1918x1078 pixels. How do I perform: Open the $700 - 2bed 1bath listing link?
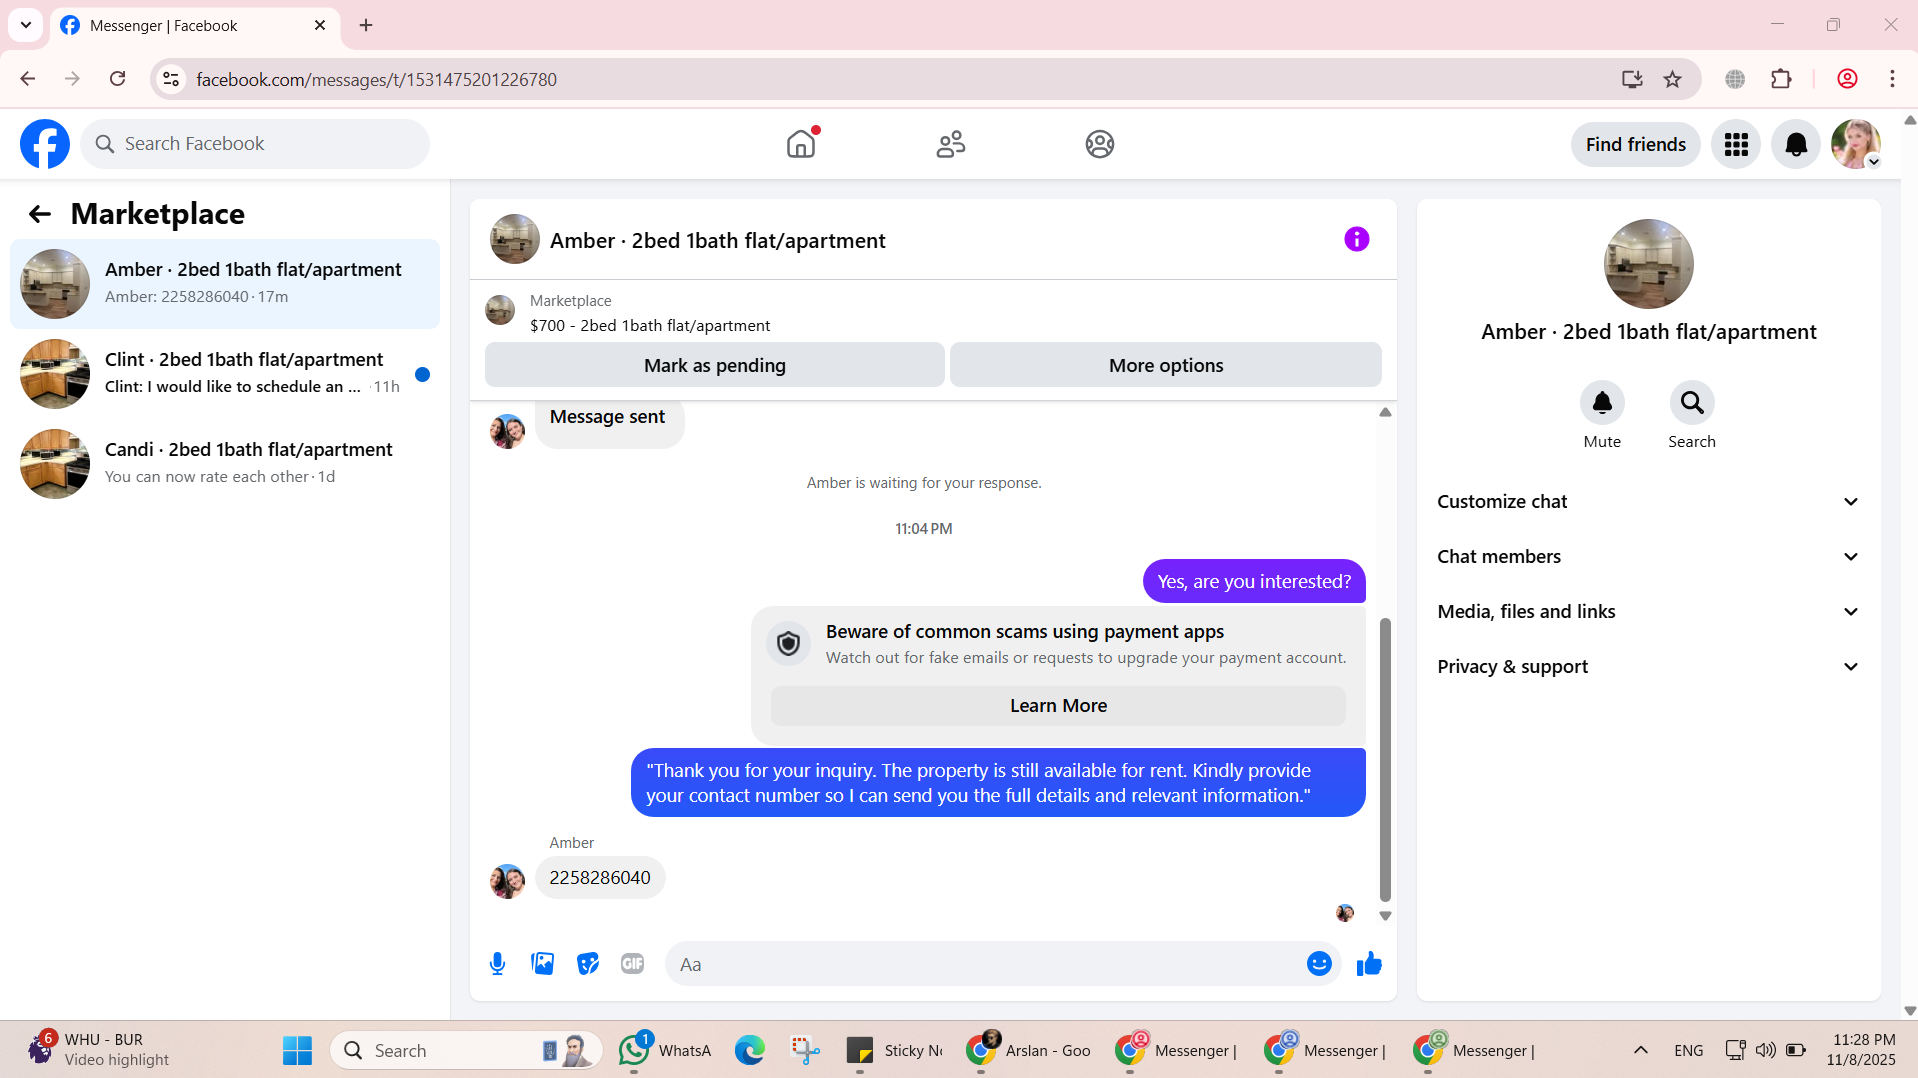[650, 326]
